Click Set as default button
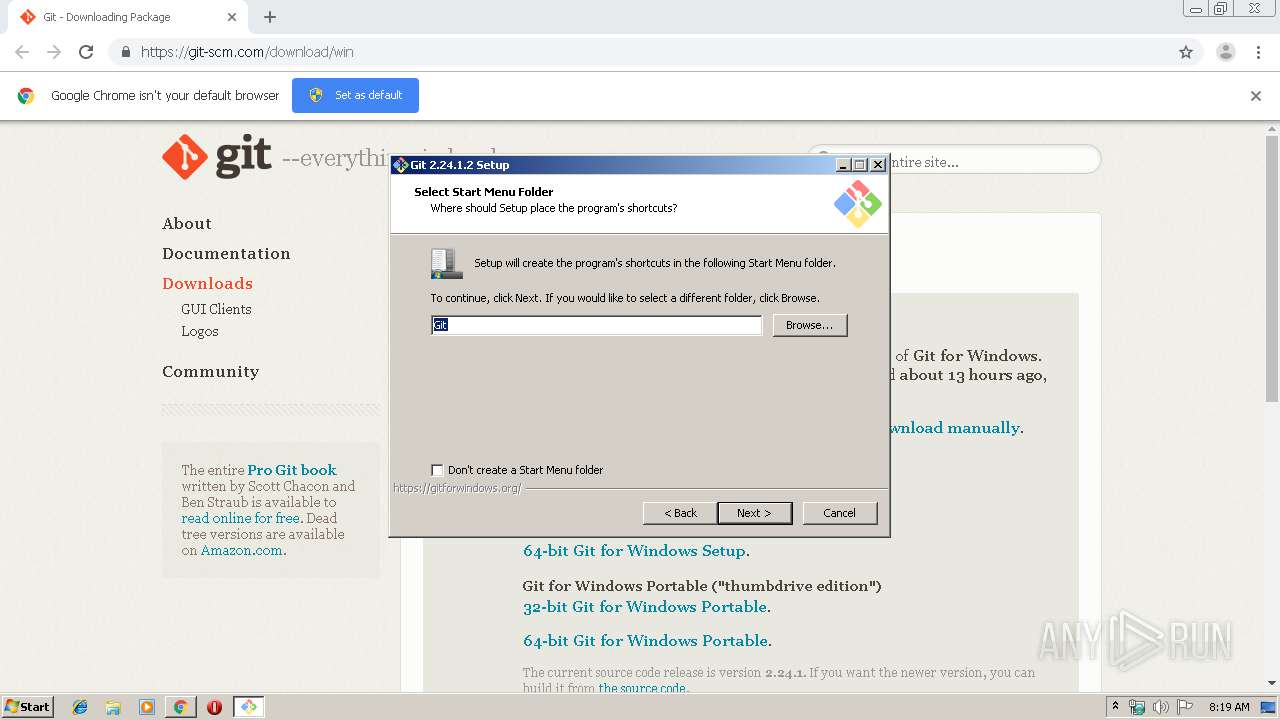 (355, 95)
